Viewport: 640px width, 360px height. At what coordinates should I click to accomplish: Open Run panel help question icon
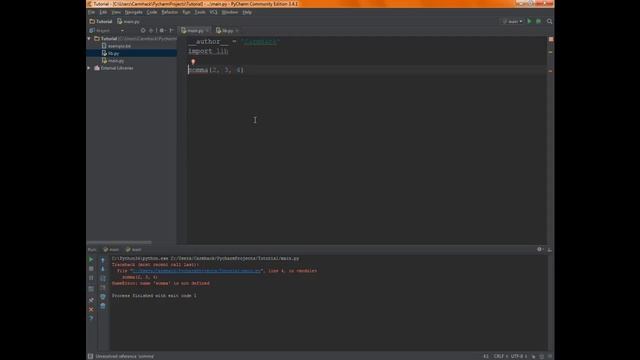click(91, 318)
